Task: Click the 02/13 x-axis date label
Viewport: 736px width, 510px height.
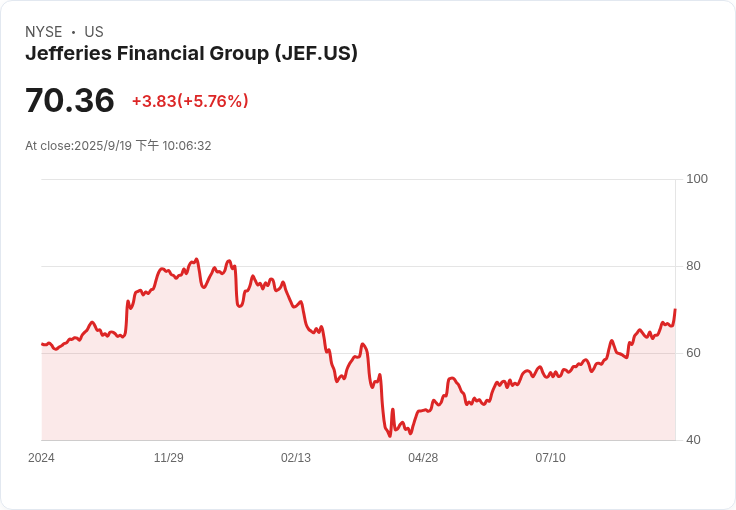Action: point(296,458)
